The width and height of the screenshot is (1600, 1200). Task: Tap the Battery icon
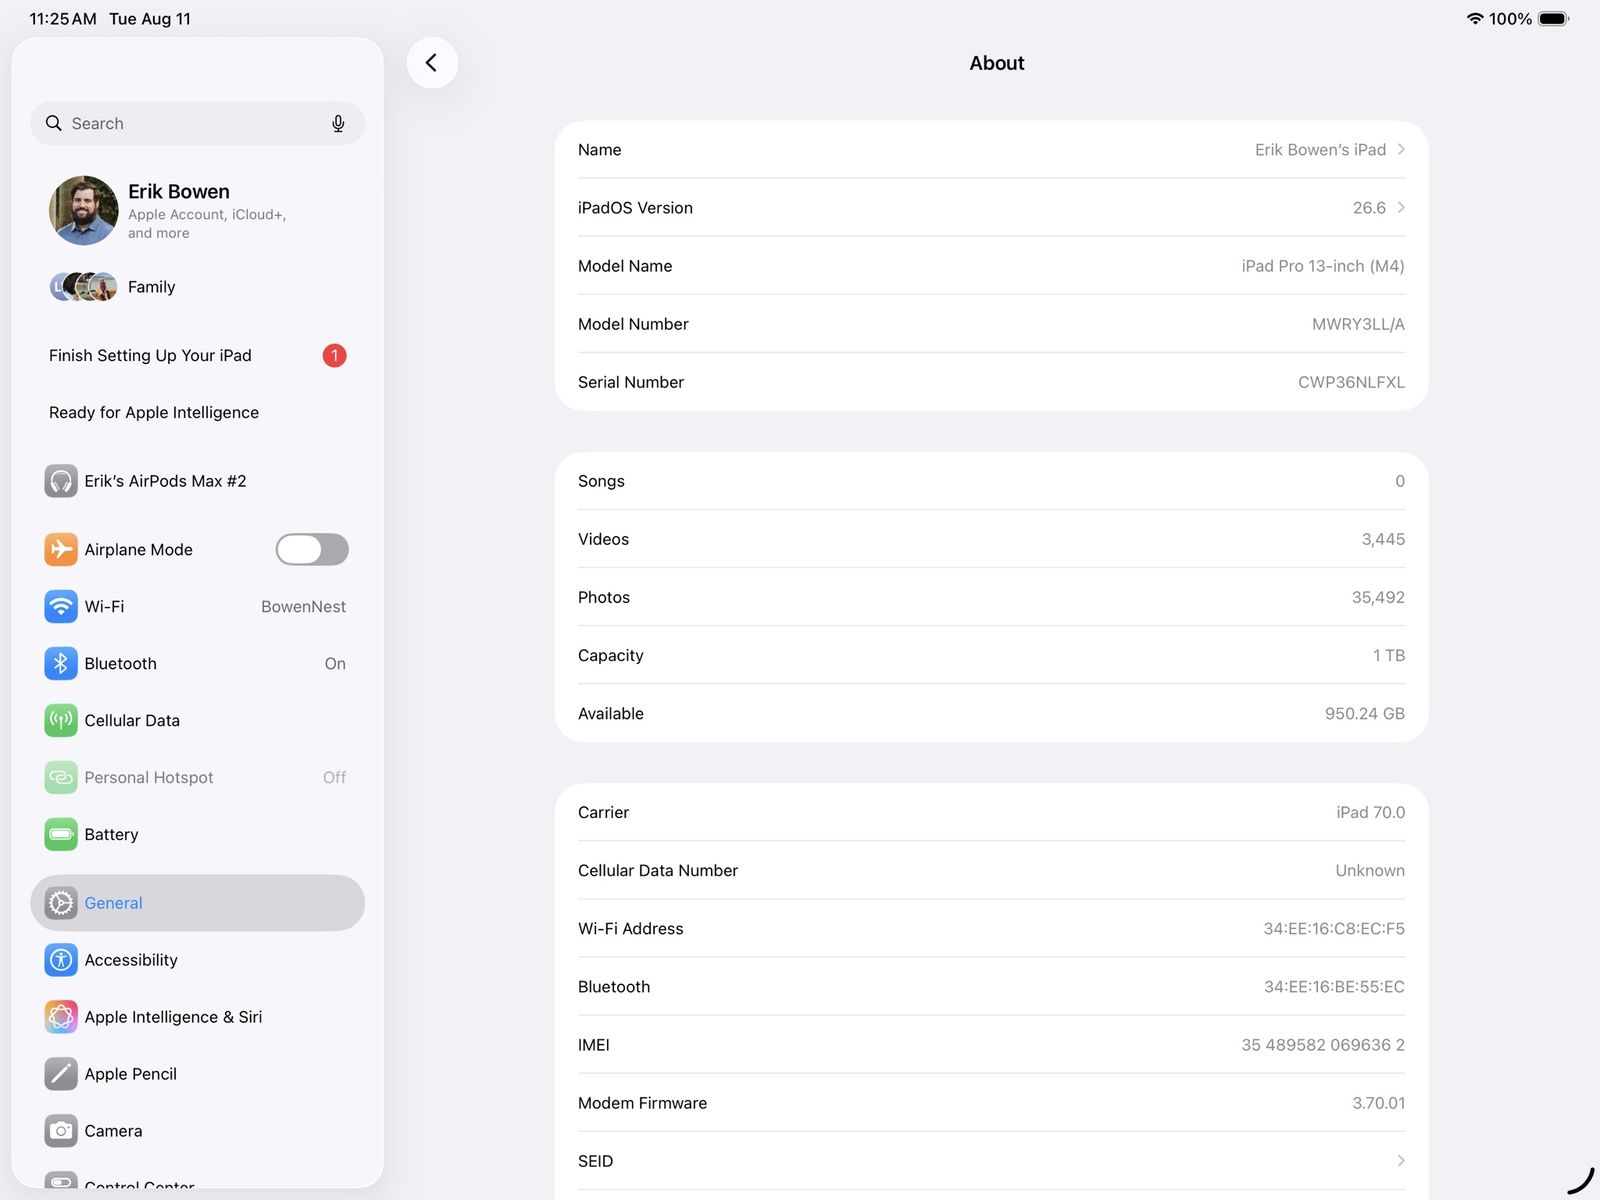pyautogui.click(x=61, y=834)
